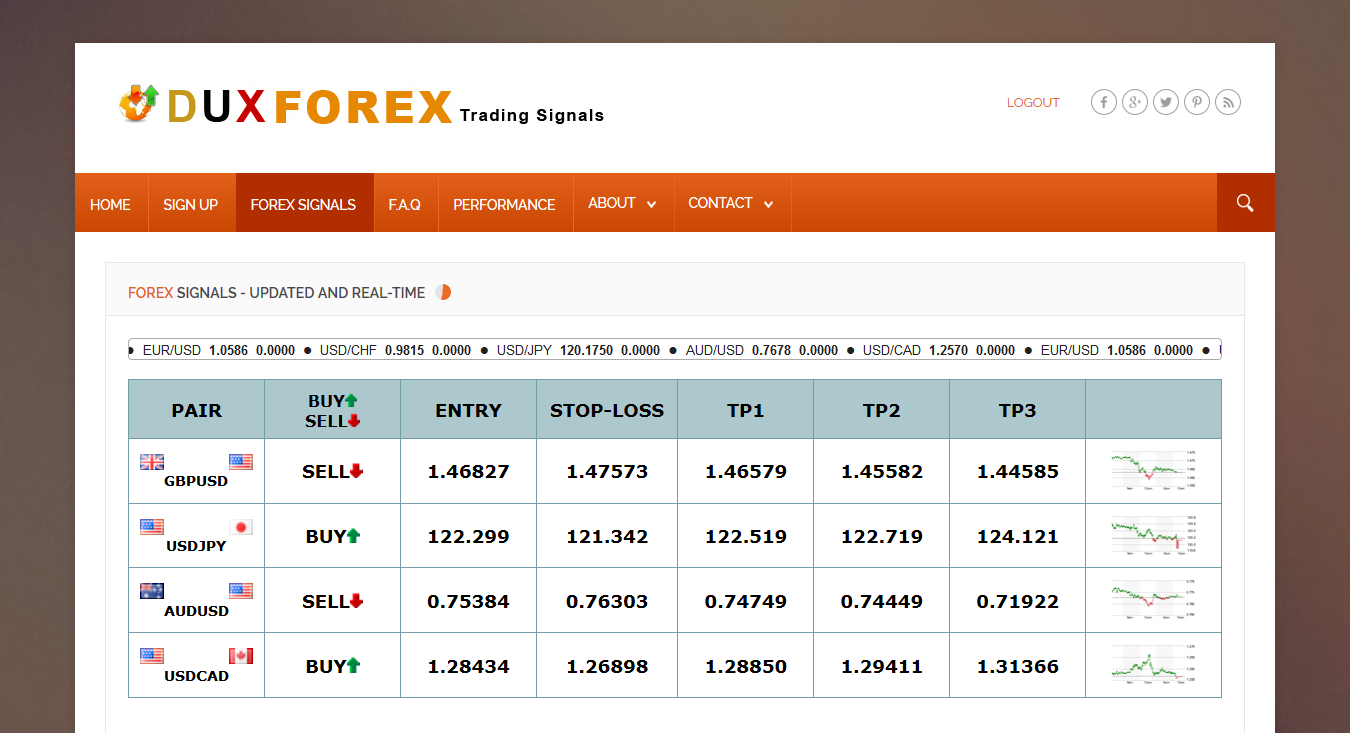Click the Australian flag in AUDUSD row
Viewport: 1350px width, 733px height.
tap(152, 591)
